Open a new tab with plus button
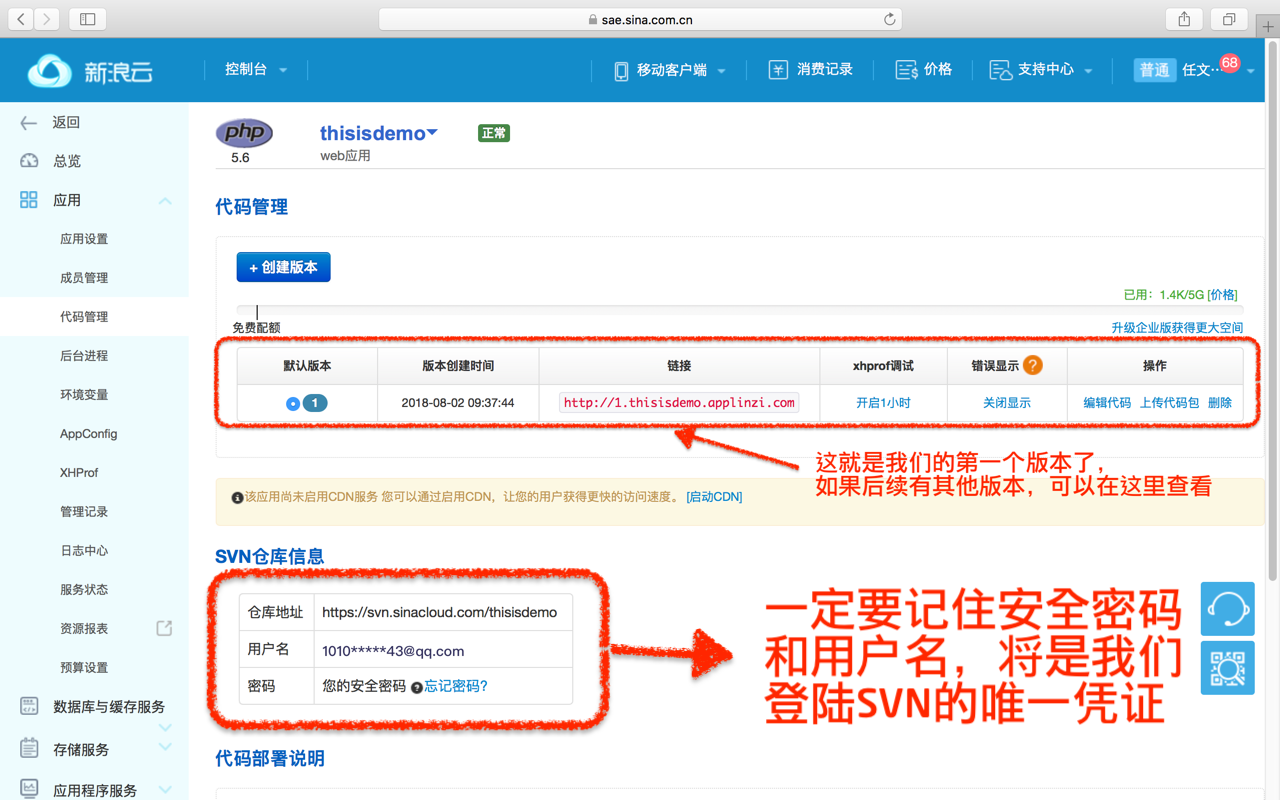The height and width of the screenshot is (800, 1280). coord(1267,26)
